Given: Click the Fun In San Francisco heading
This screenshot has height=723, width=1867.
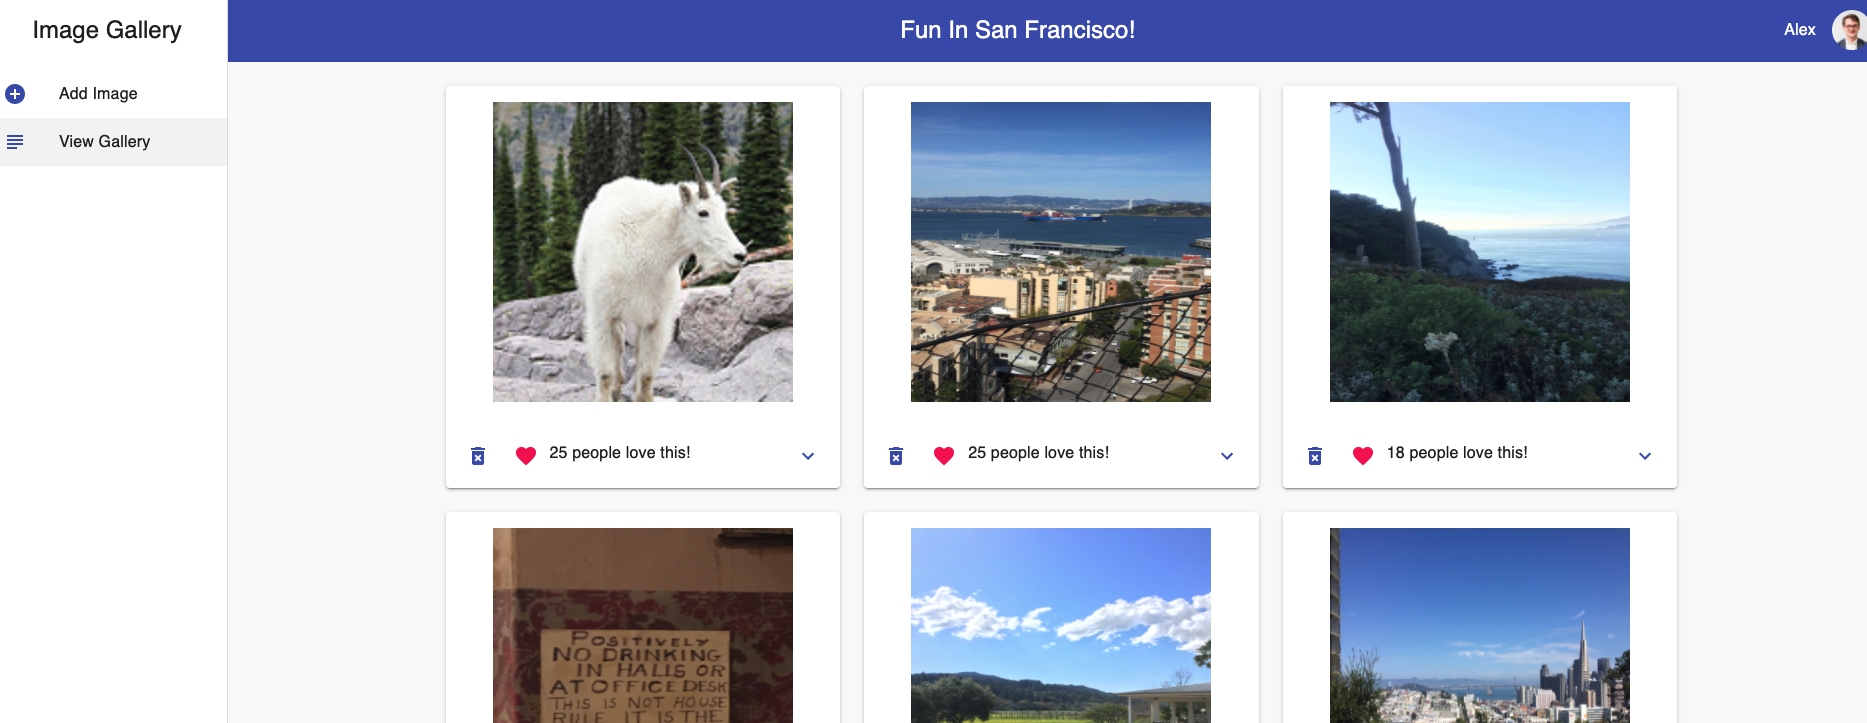Looking at the screenshot, I should pyautogui.click(x=1017, y=30).
